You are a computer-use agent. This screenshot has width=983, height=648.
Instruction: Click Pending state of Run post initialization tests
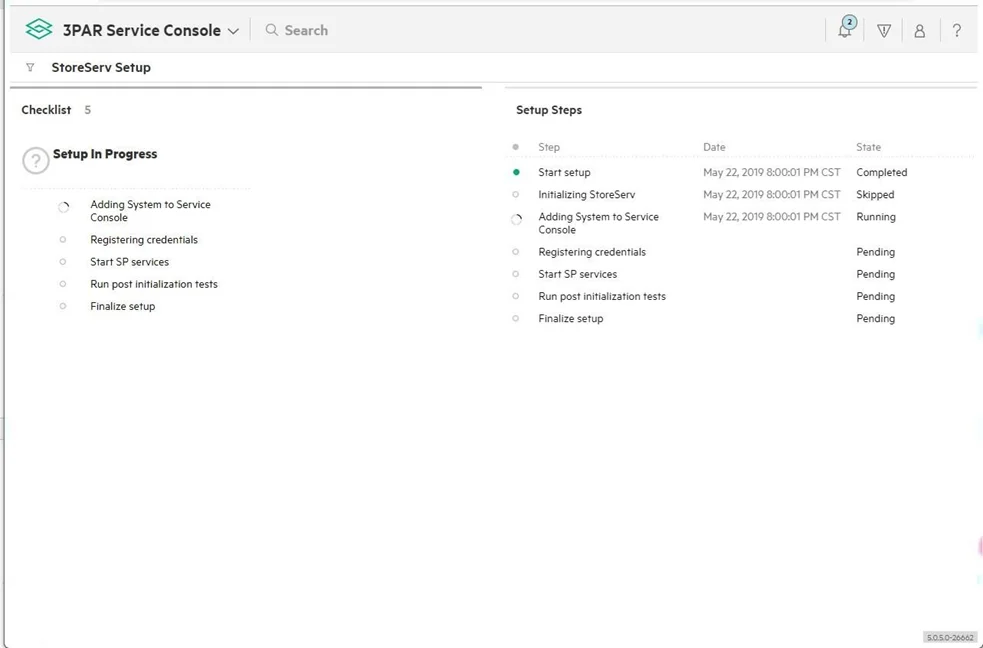pos(875,296)
